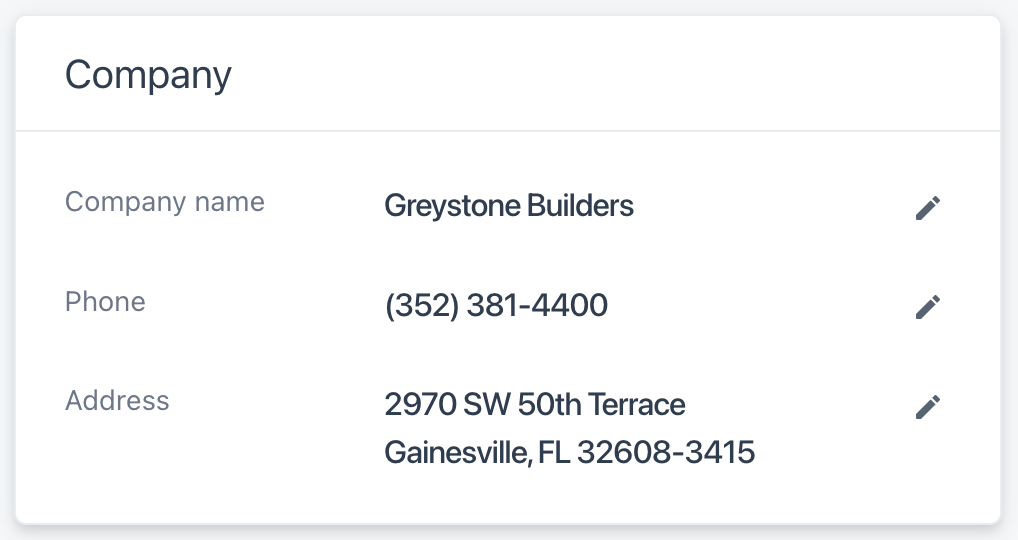Click the word Gainesville in the address
The image size is (1018, 540).
click(x=457, y=453)
